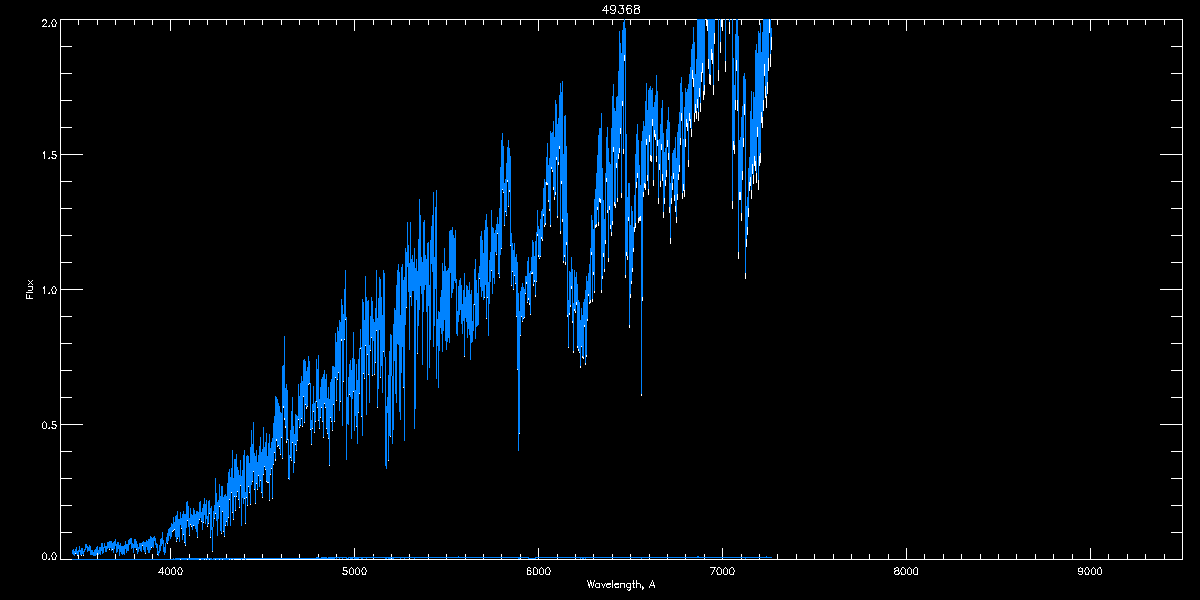
Task: Select the Flux y-axis label
Action: (30, 288)
